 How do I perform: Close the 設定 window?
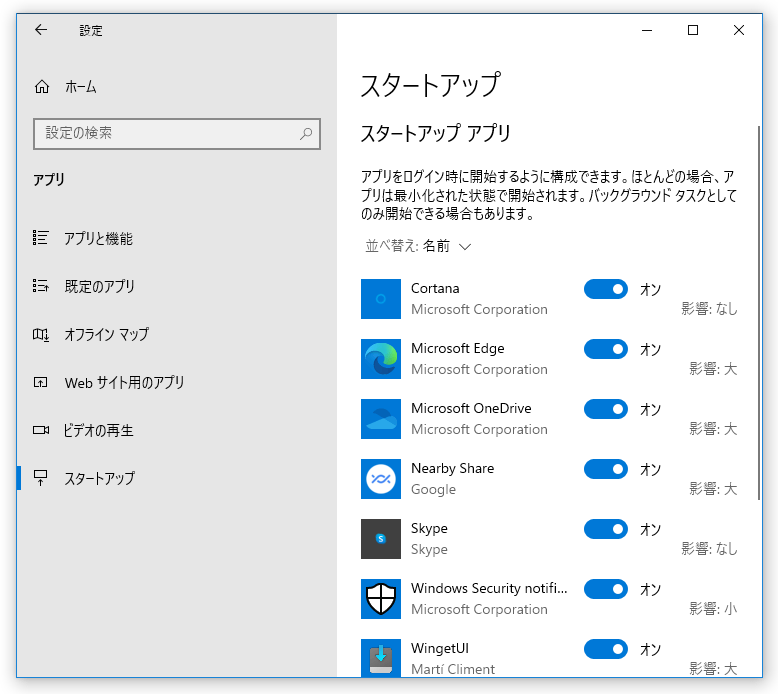(739, 30)
